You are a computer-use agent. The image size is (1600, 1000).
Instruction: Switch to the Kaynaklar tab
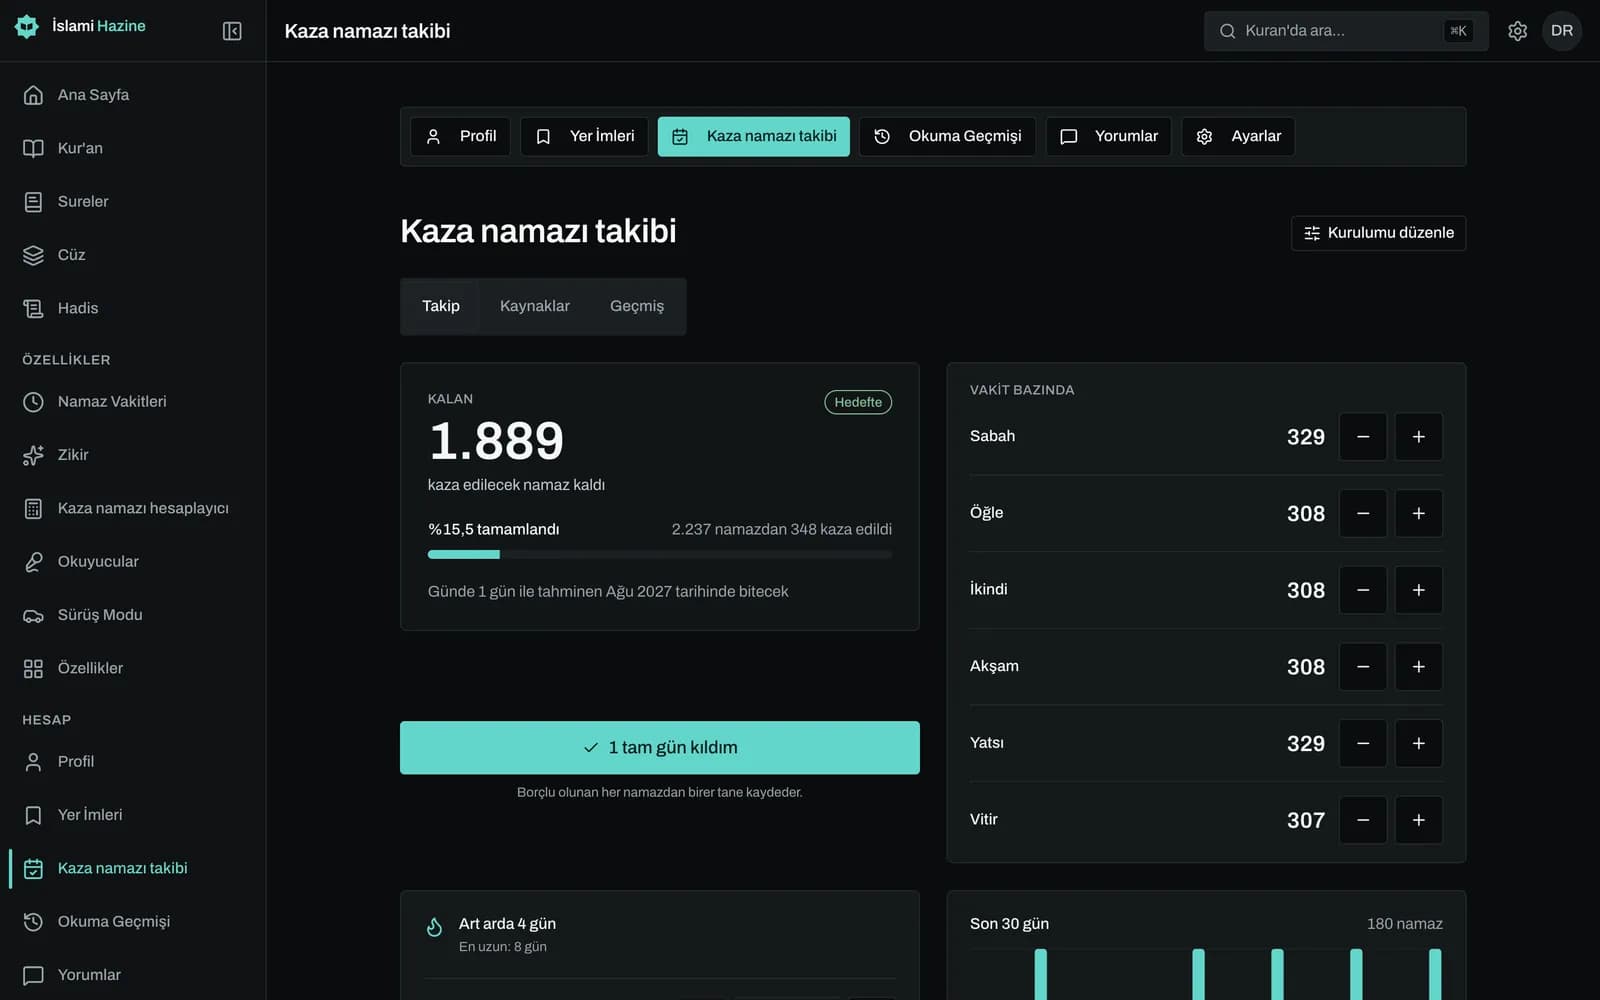tap(535, 306)
